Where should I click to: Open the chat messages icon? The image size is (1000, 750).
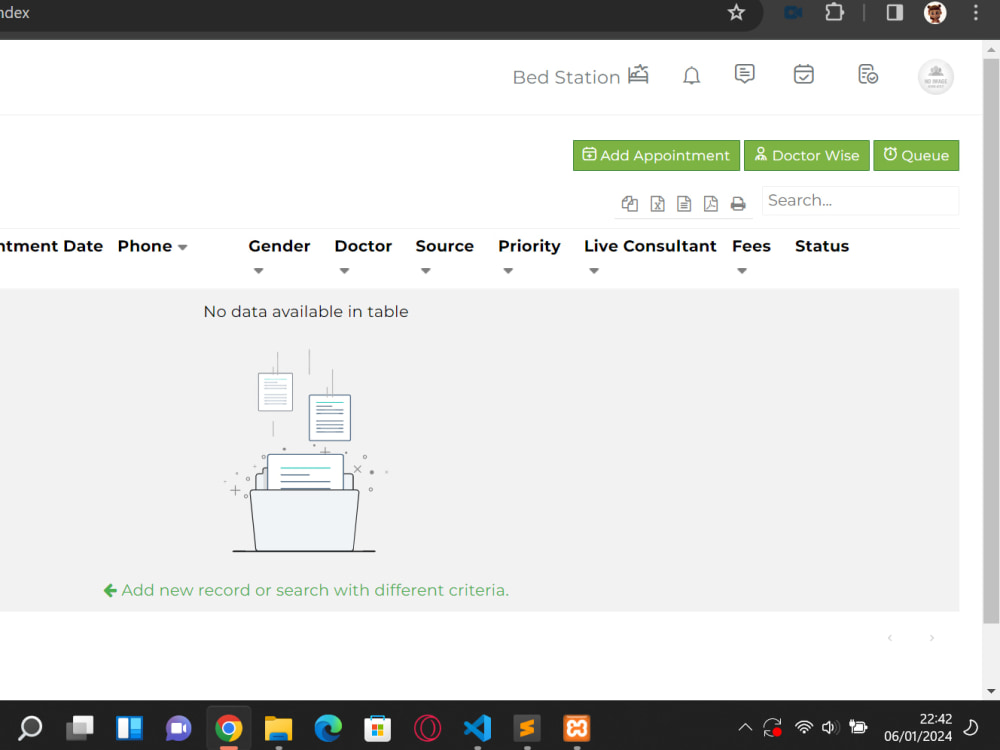[744, 74]
